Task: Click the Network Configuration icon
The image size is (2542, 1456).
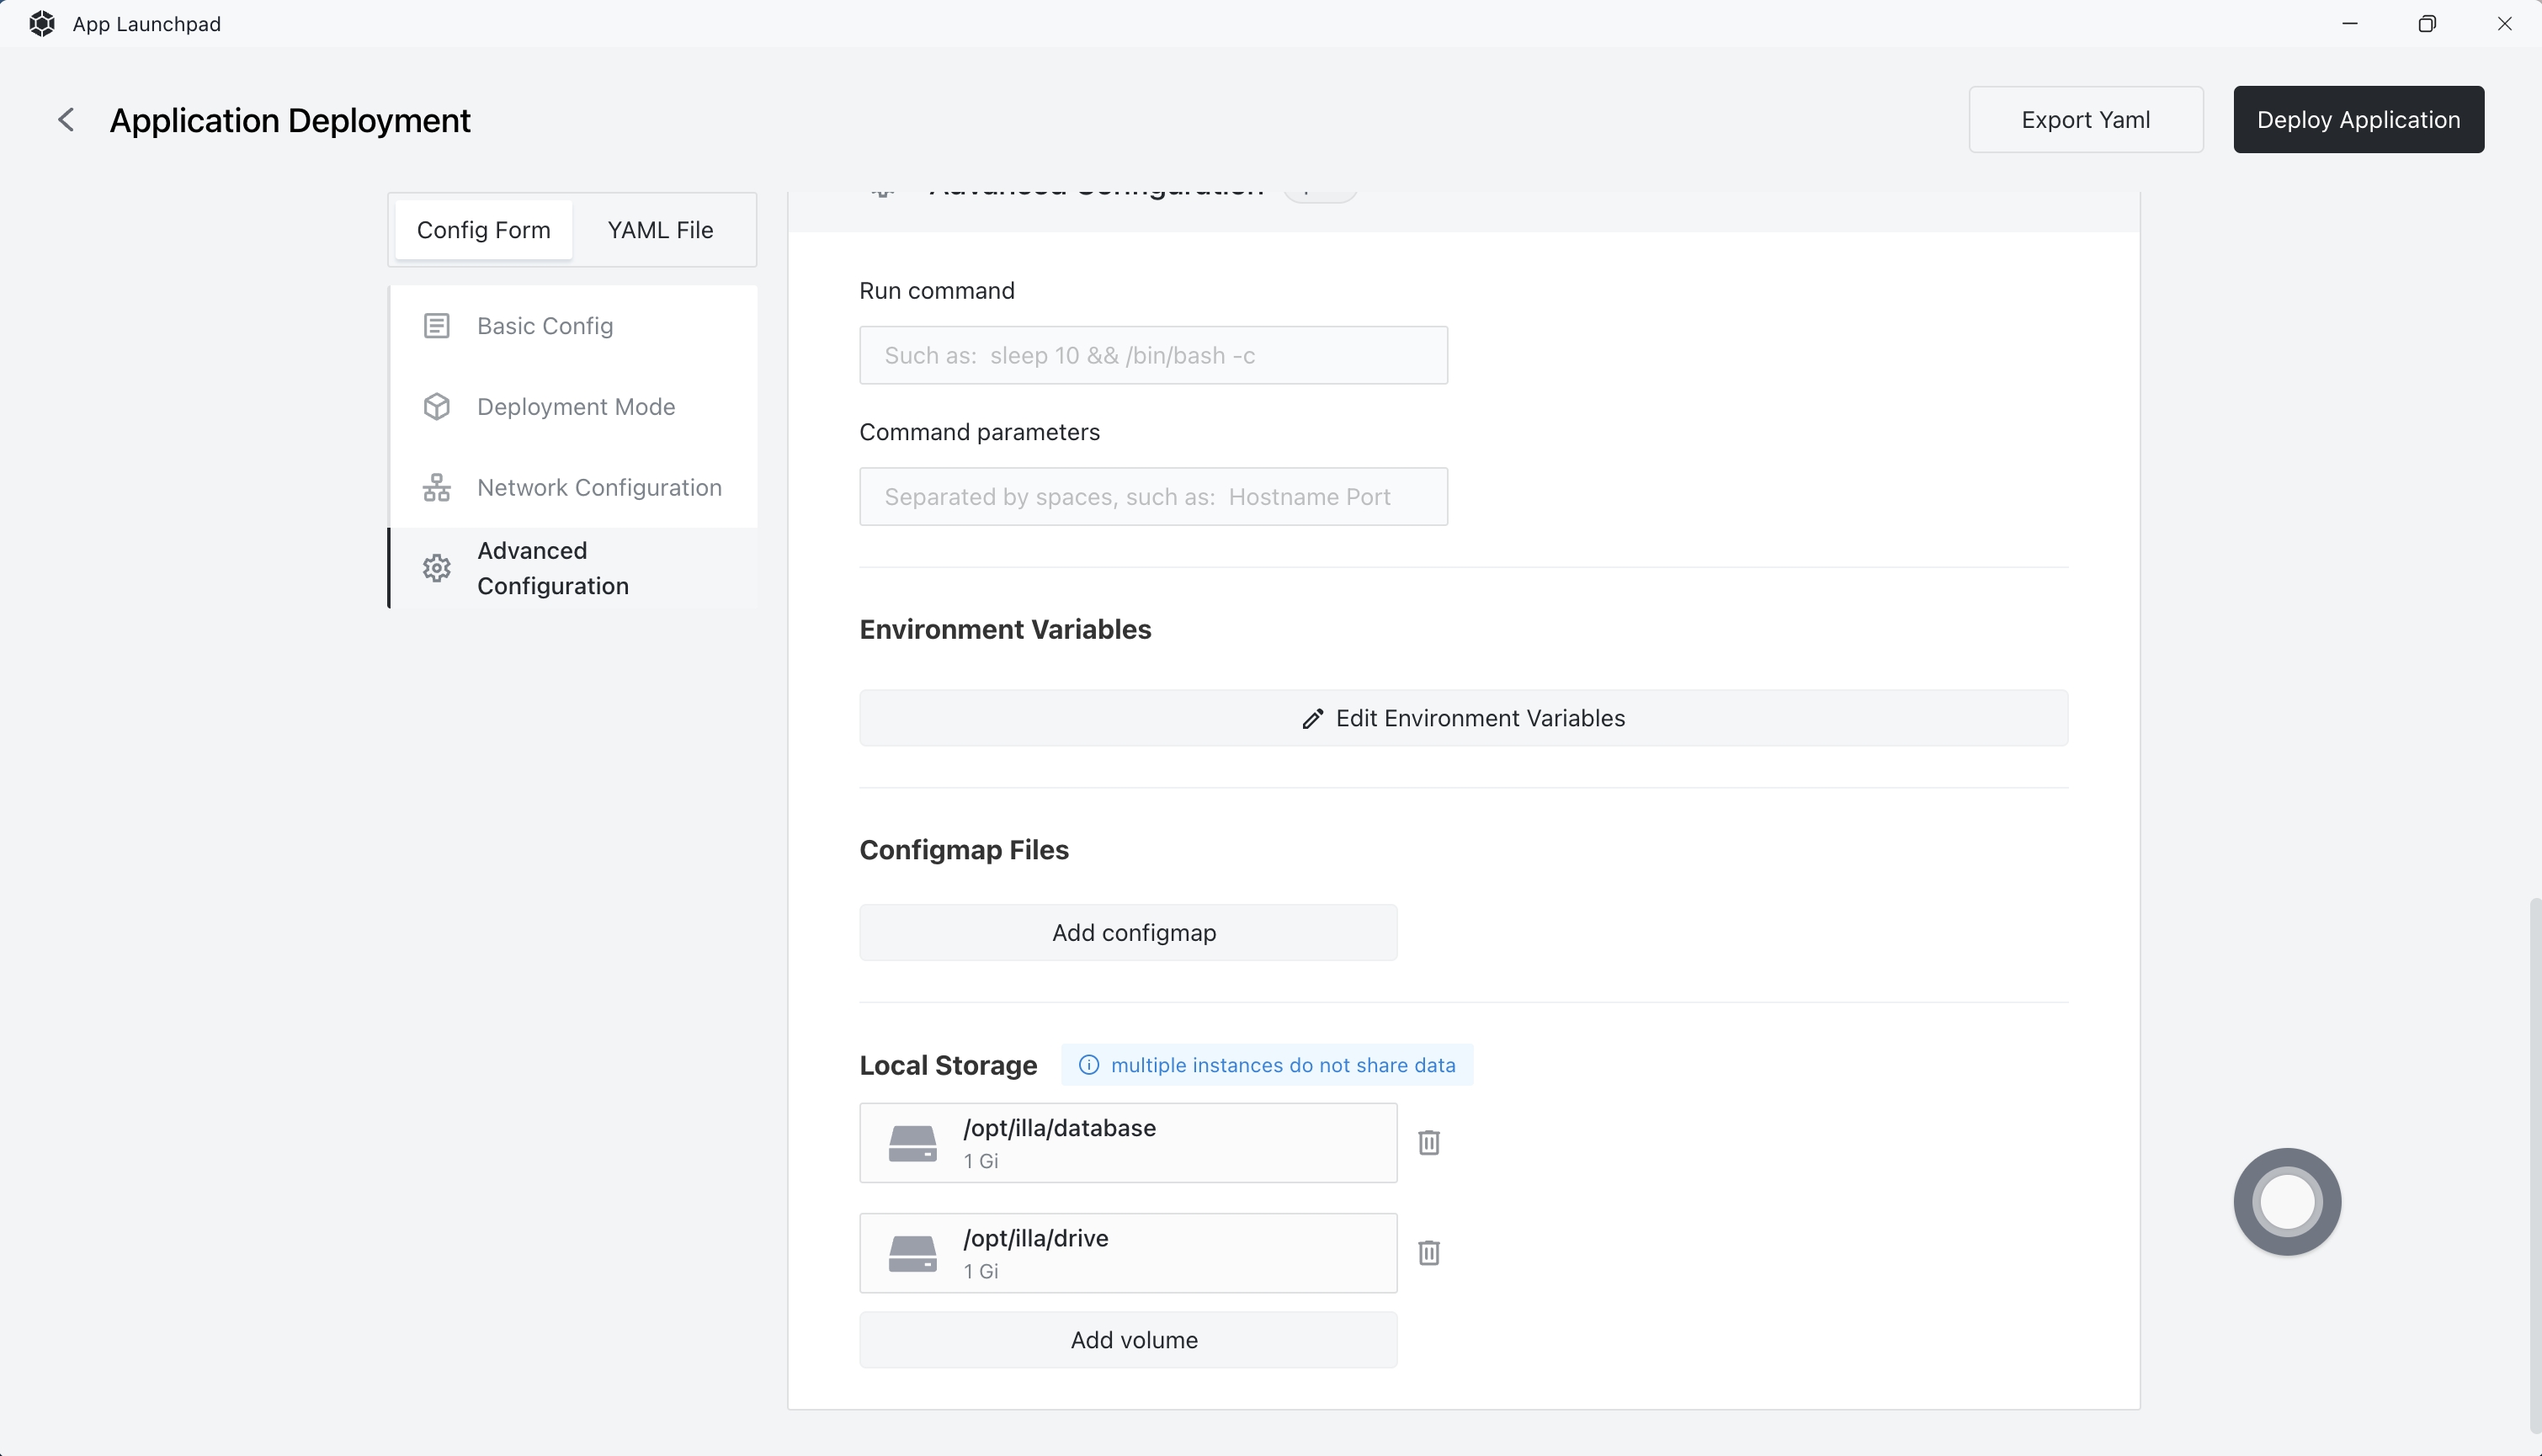Action: point(437,488)
